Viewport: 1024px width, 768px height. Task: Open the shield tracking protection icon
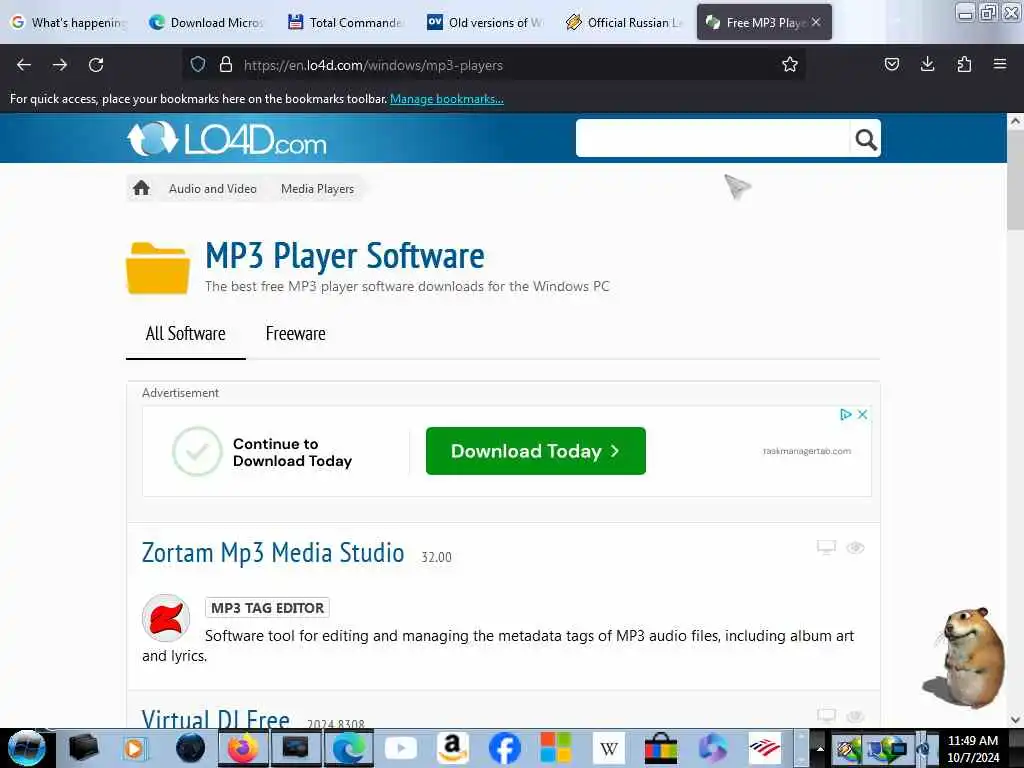click(198, 64)
